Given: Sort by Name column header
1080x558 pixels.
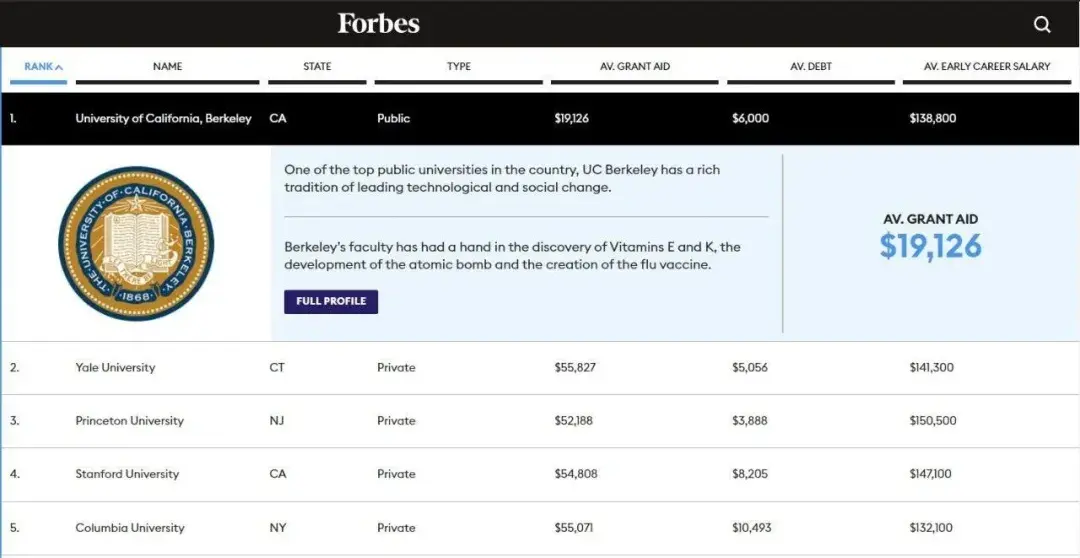Looking at the screenshot, I should (x=167, y=66).
